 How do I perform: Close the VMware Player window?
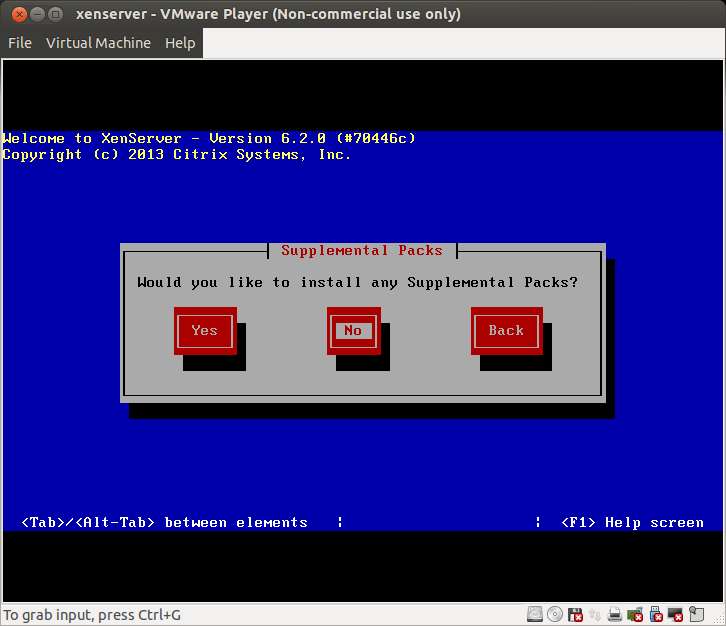point(19,14)
